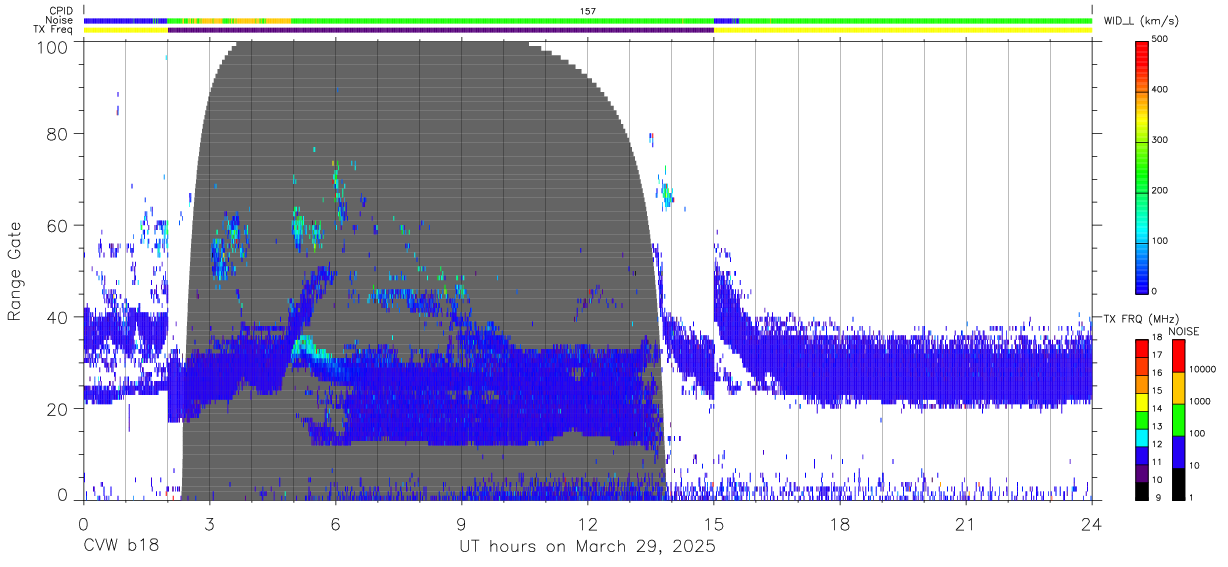Click the 1000 tick on NOISE scale
The image size is (1228, 567).
pos(1201,401)
